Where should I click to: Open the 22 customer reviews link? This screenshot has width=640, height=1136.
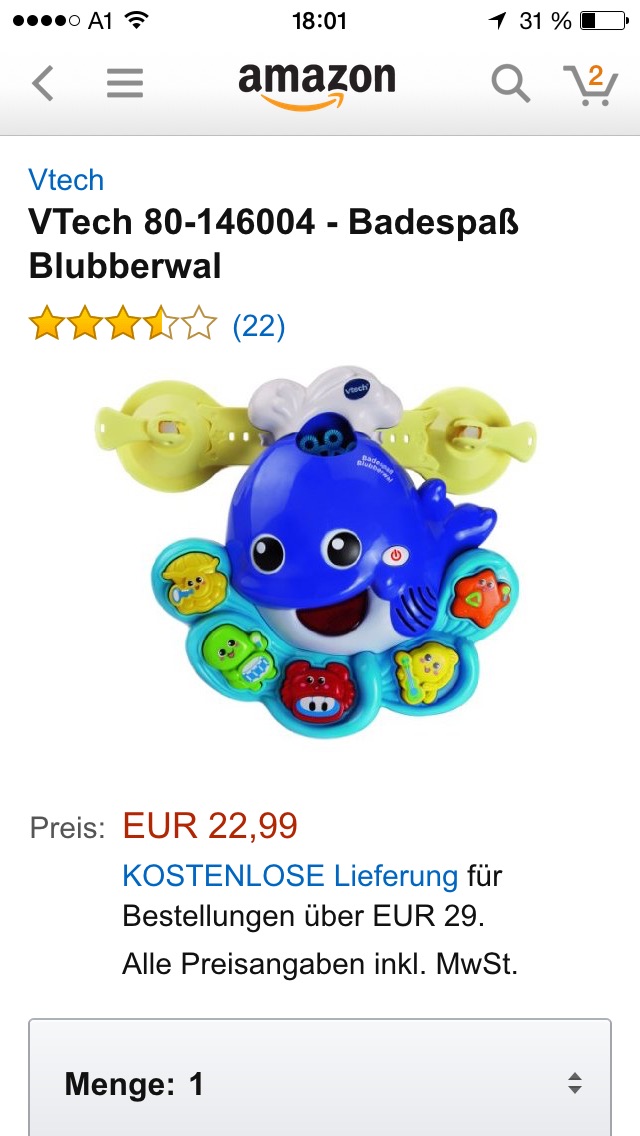pos(259,326)
